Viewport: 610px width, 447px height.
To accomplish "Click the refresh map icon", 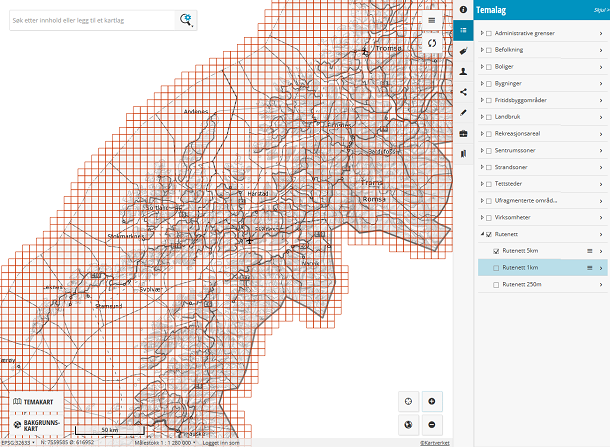I will point(431,44).
